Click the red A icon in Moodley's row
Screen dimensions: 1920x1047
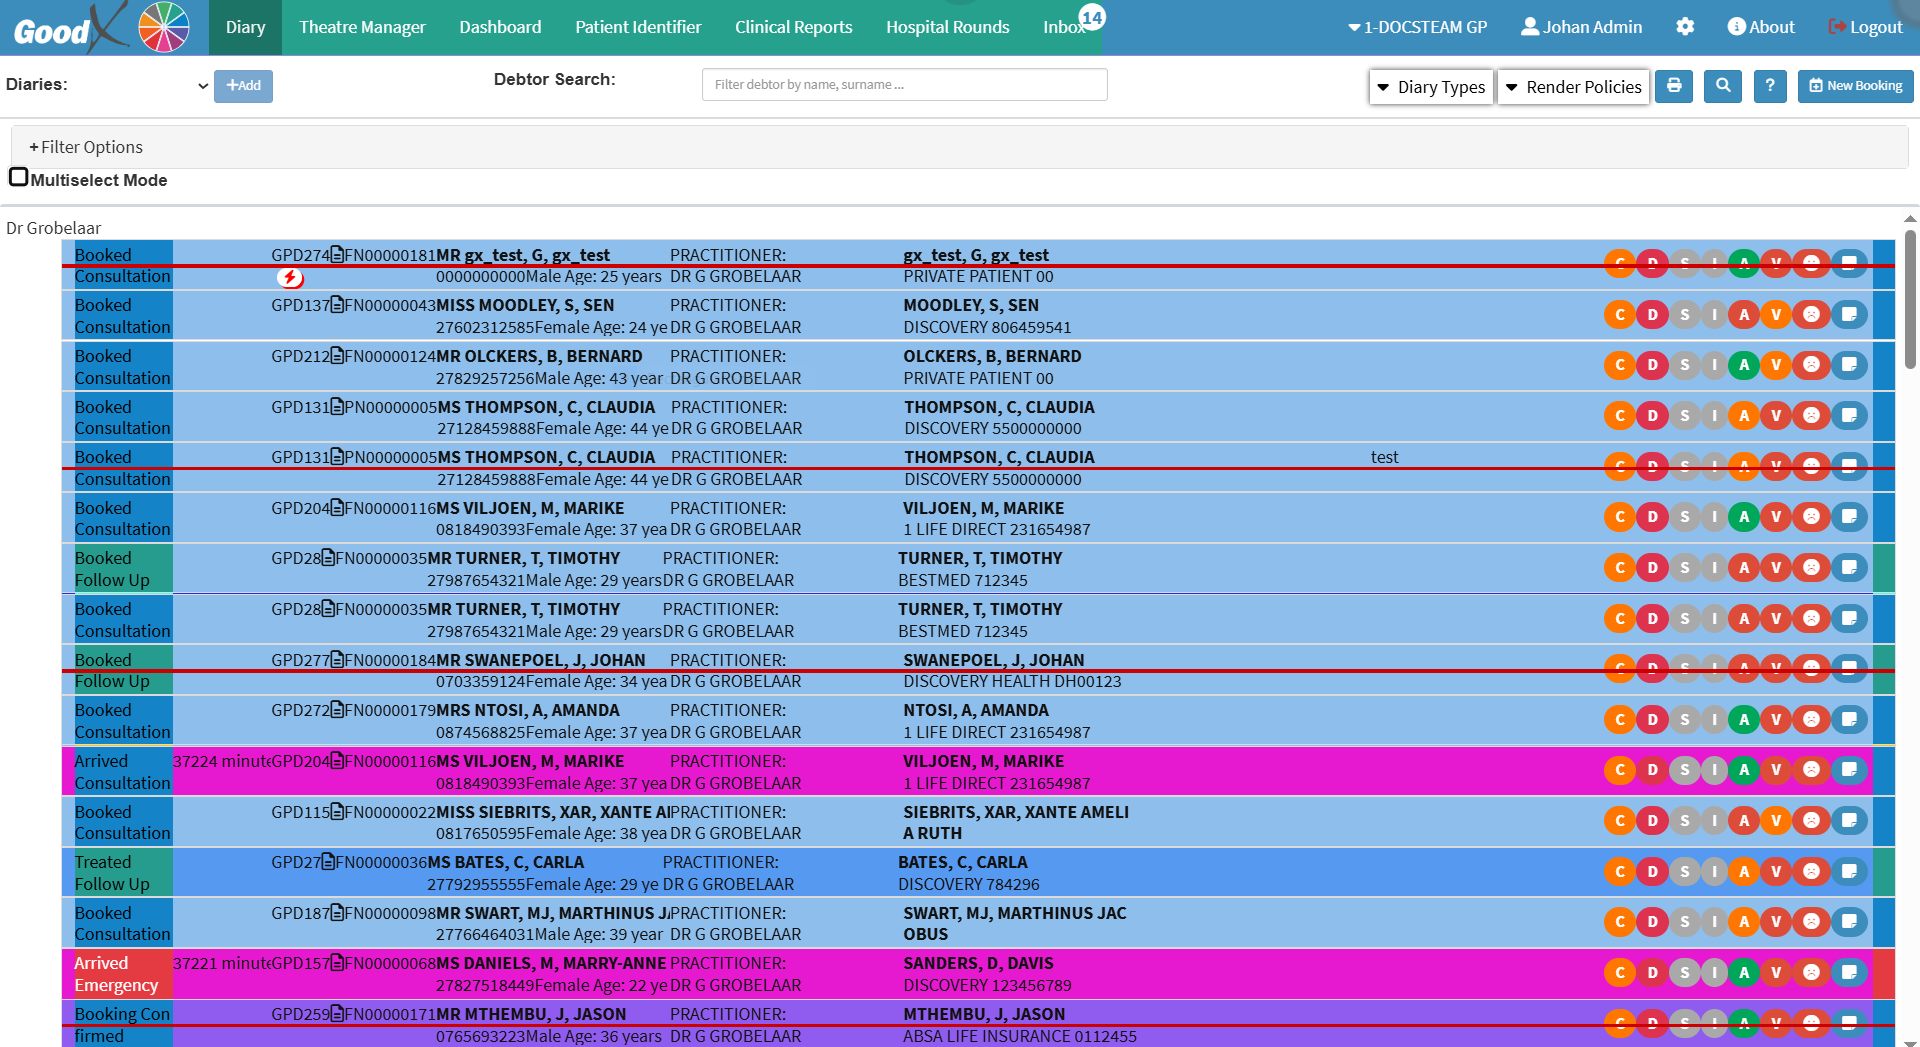point(1744,315)
